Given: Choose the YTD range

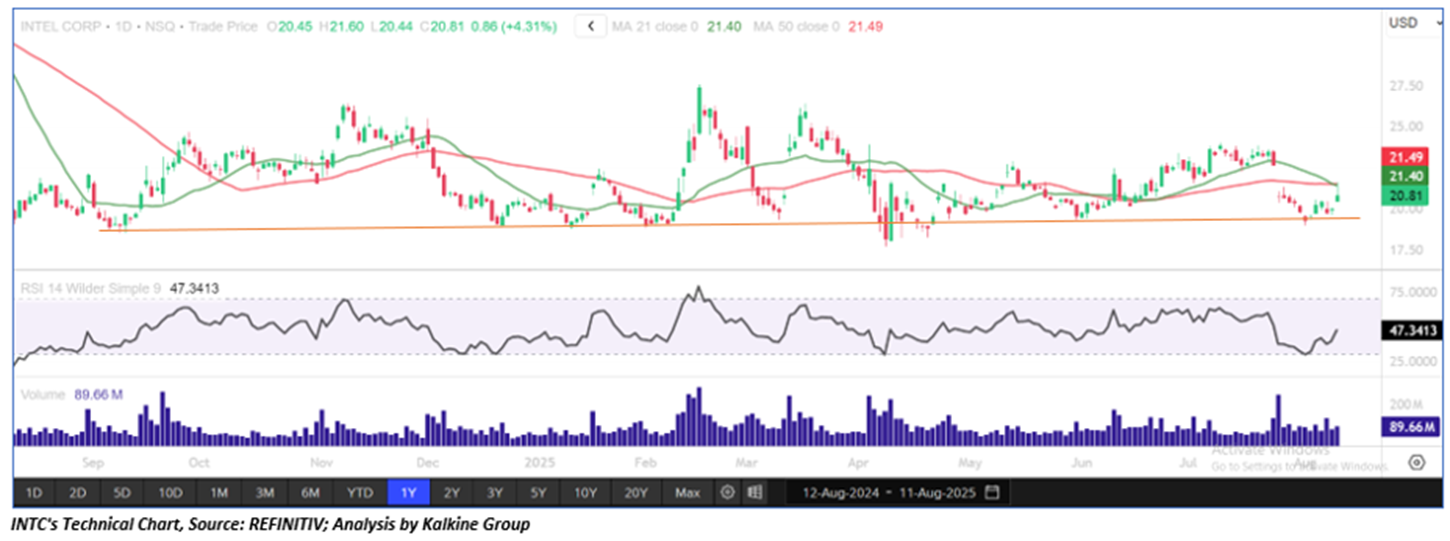Looking at the screenshot, I should pyautogui.click(x=360, y=493).
